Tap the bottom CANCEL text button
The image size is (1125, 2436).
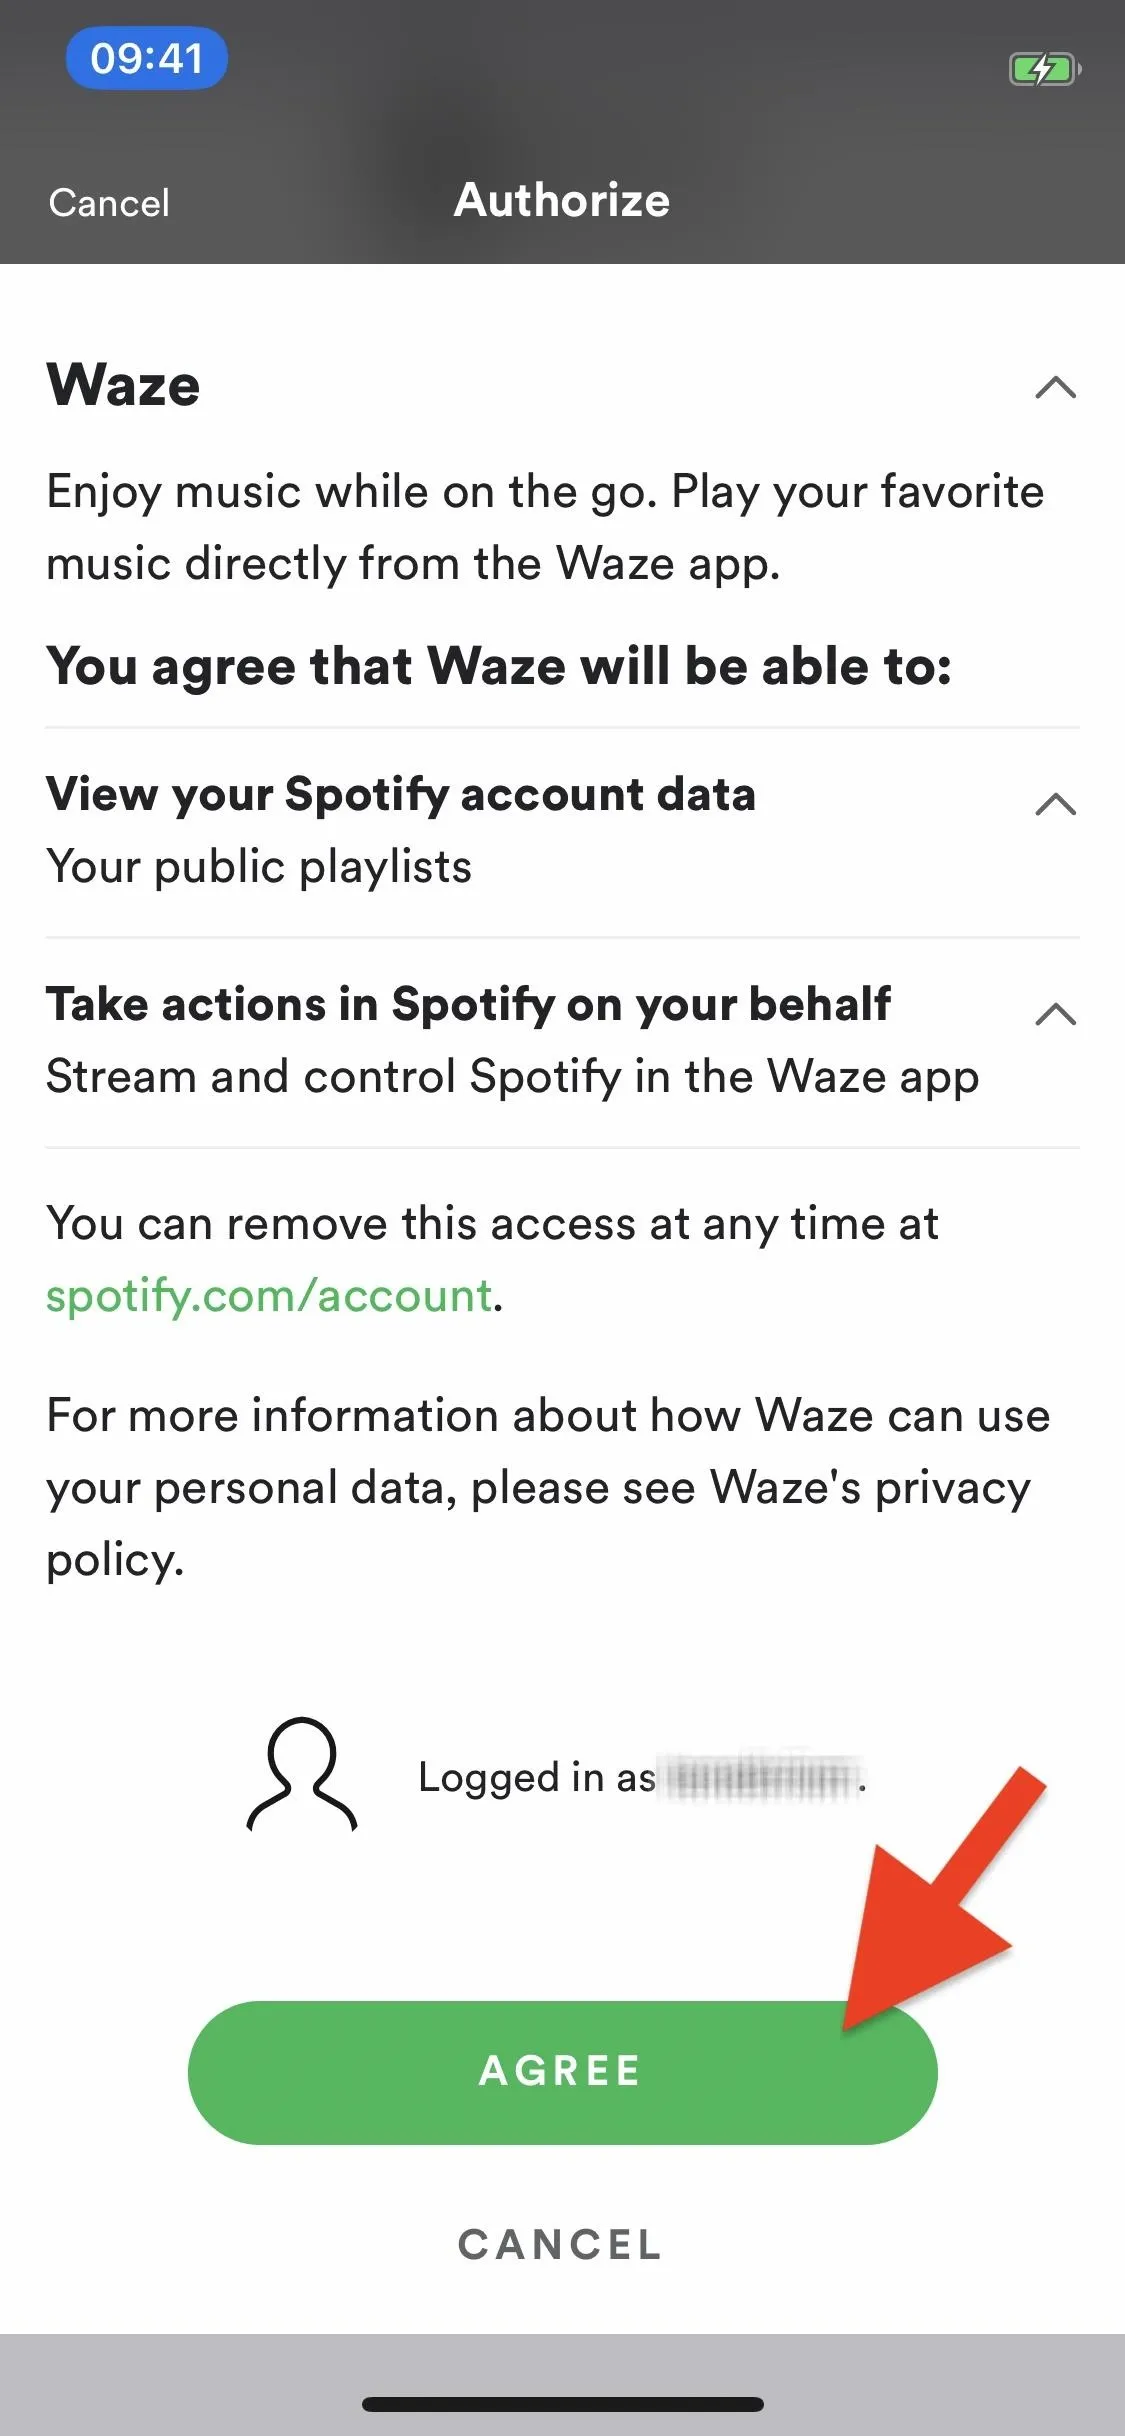560,2245
